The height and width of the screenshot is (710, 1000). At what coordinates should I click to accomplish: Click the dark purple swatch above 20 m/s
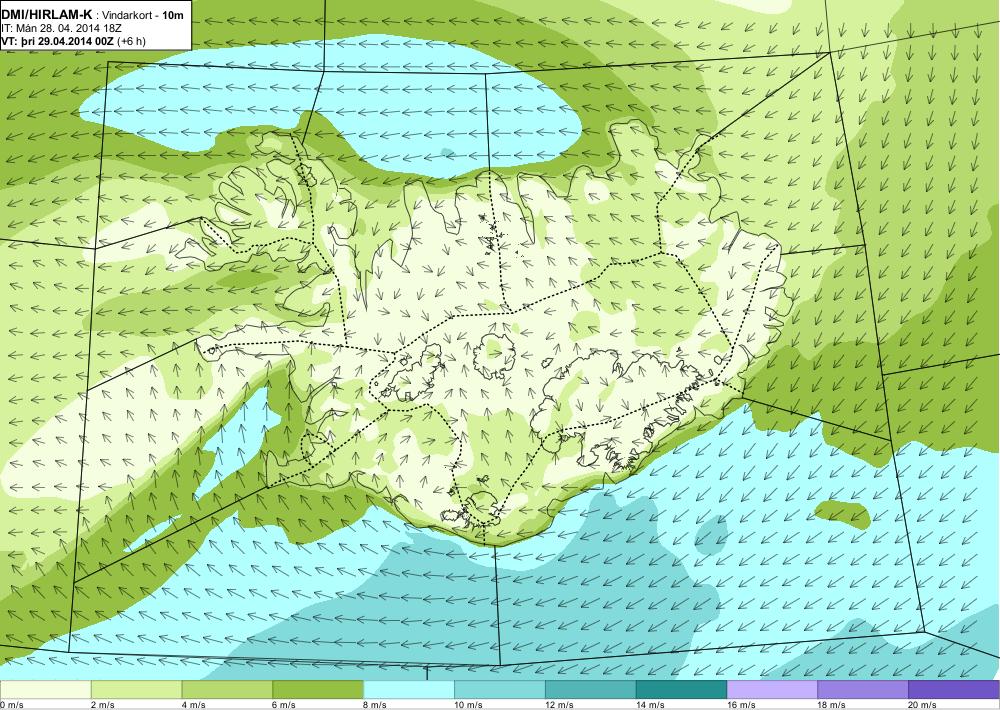point(954,690)
